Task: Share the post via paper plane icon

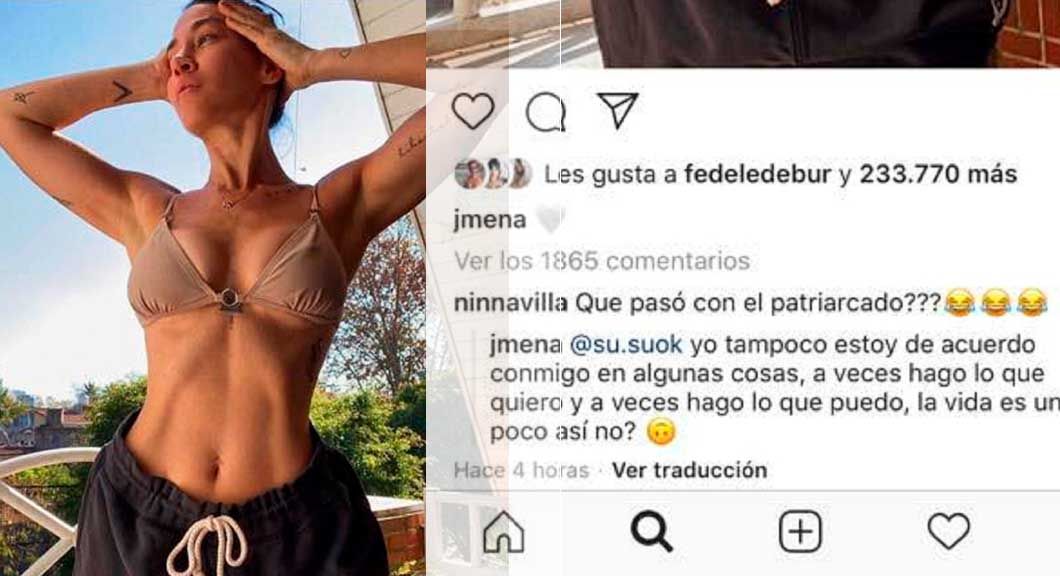Action: point(618,110)
